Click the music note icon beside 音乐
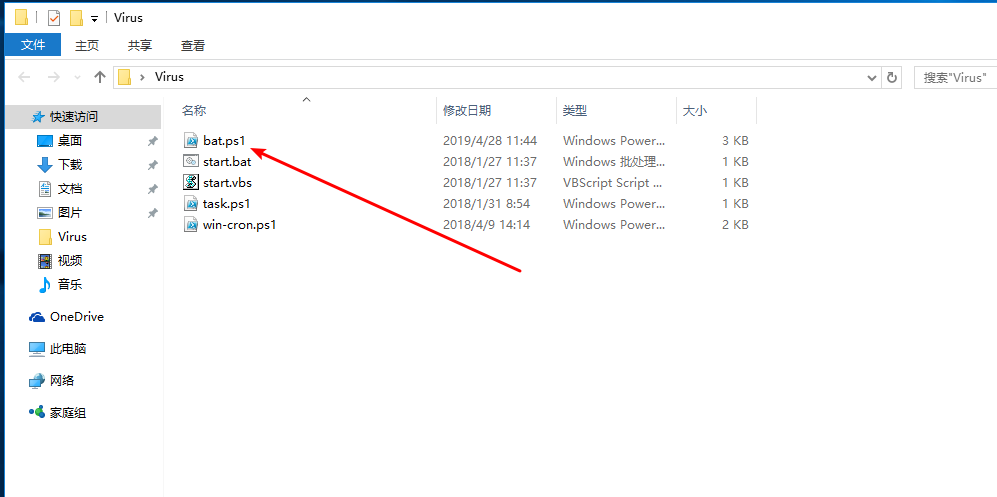This screenshot has height=497, width=997. click(x=45, y=285)
